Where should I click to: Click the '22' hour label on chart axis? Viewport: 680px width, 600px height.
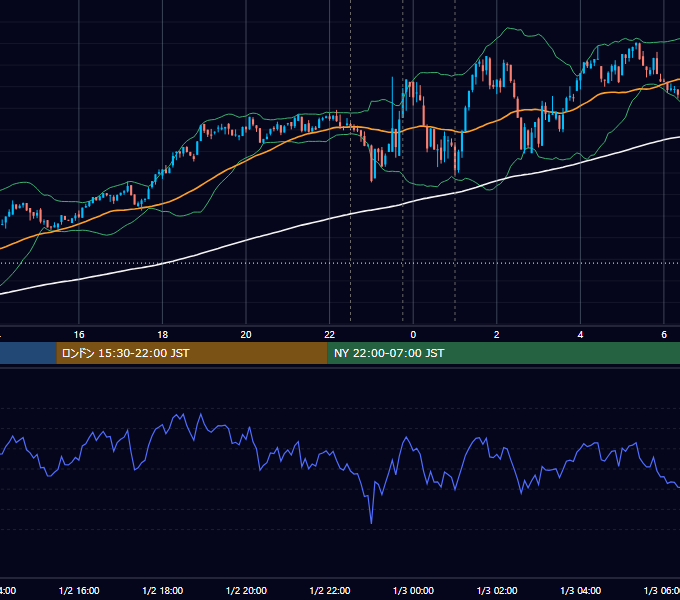click(x=330, y=335)
